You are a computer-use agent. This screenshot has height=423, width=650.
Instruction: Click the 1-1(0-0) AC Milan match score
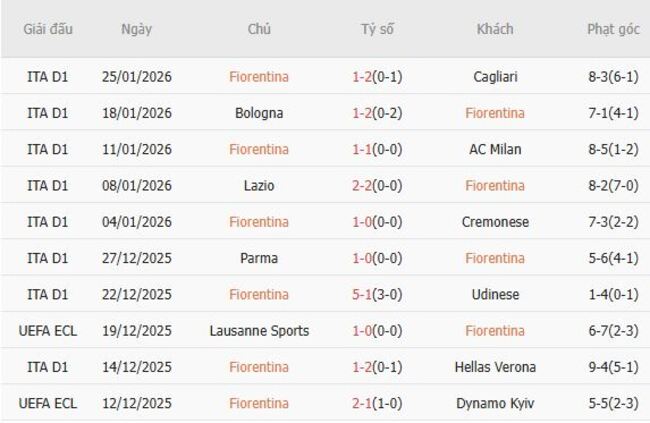click(377, 149)
